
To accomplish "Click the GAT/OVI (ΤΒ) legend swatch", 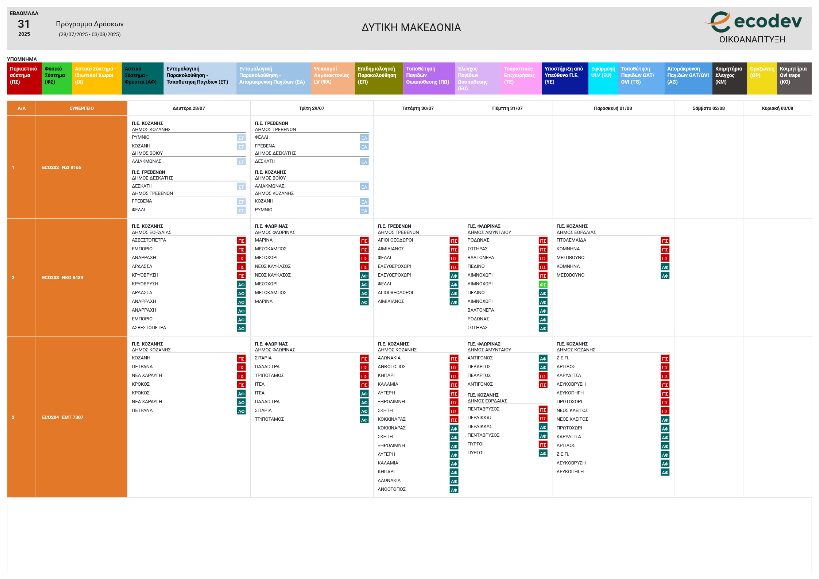I will point(641,78).
